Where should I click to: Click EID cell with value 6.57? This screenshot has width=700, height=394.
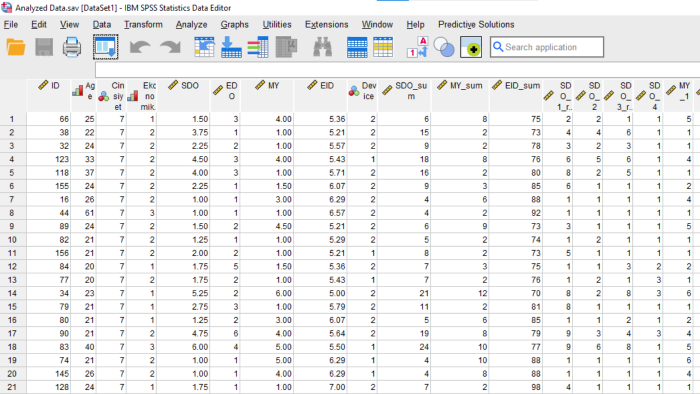pyautogui.click(x=321, y=213)
